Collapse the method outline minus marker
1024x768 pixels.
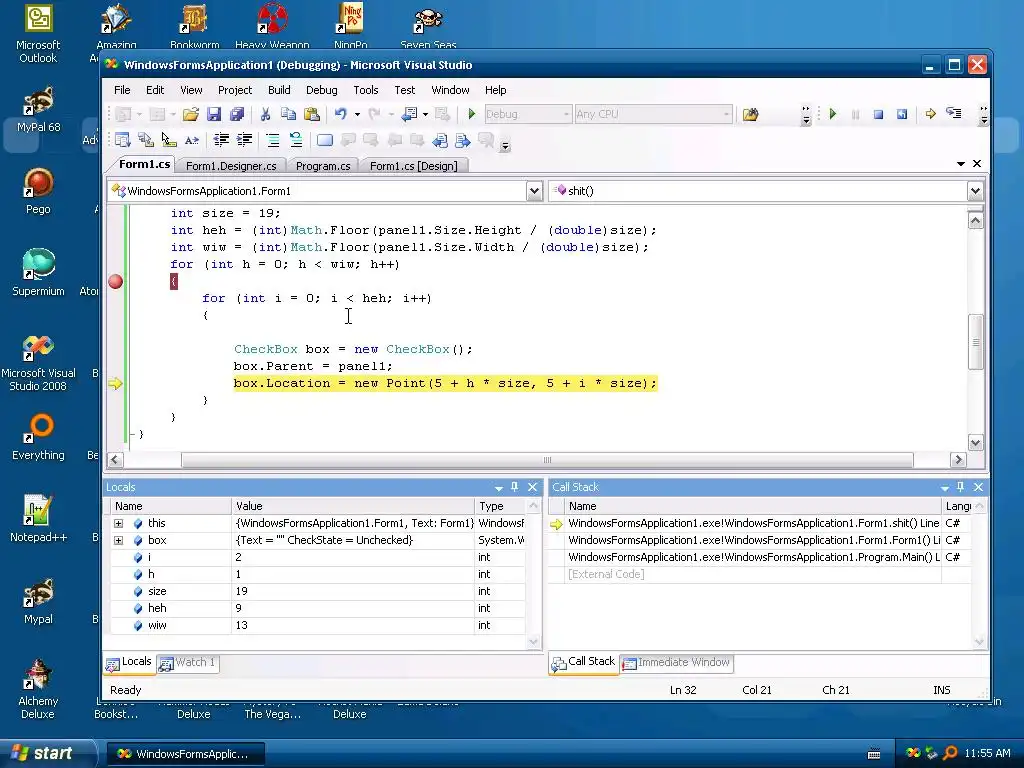131,434
